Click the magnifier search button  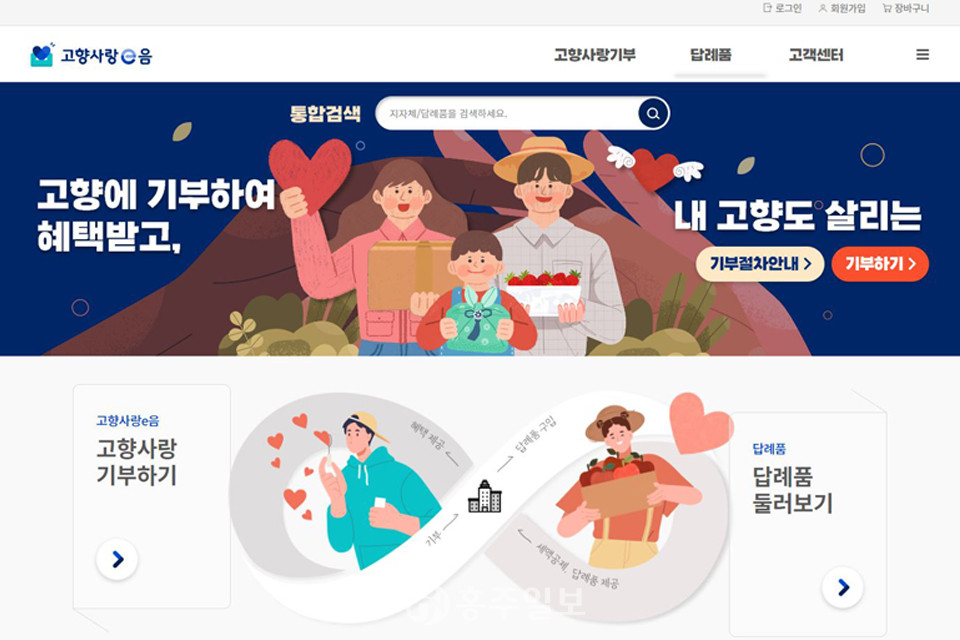point(653,113)
